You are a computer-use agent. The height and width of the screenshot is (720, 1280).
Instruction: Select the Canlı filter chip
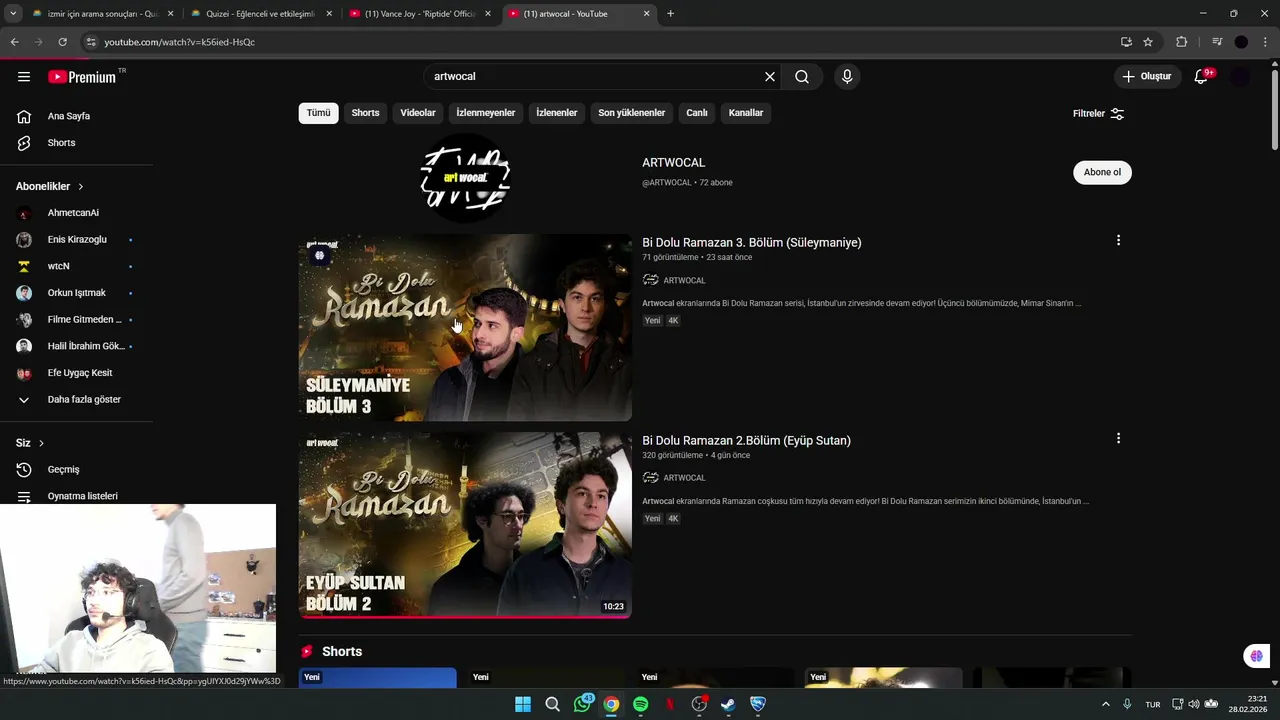click(x=697, y=113)
